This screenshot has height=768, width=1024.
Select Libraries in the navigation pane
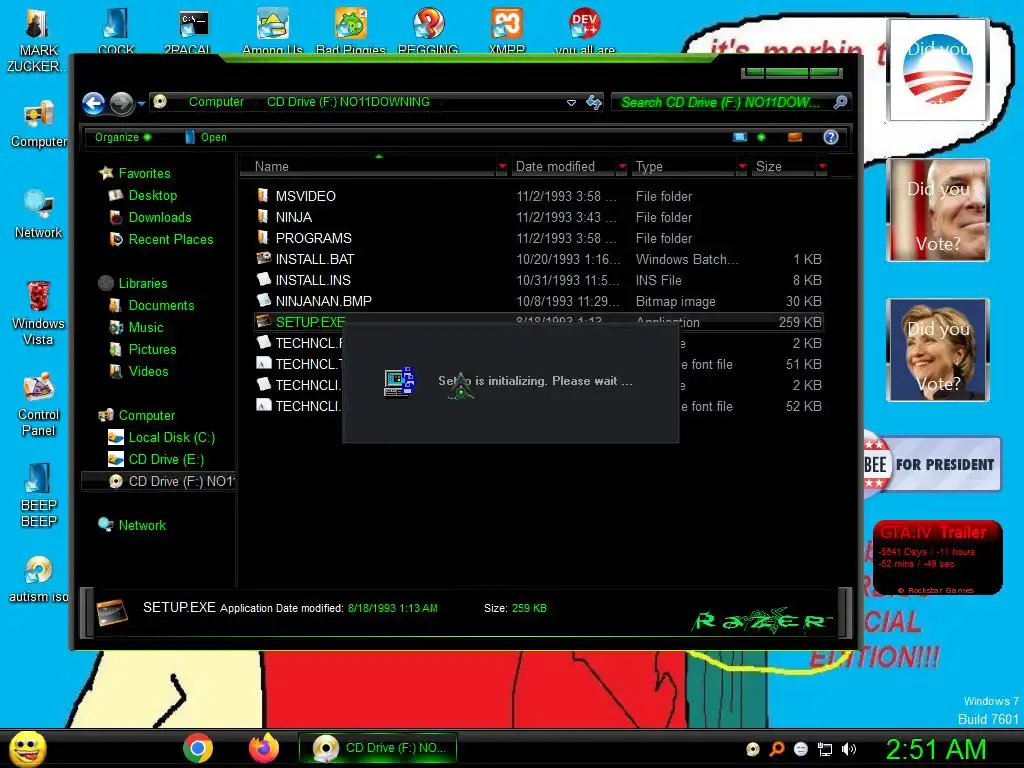click(142, 283)
